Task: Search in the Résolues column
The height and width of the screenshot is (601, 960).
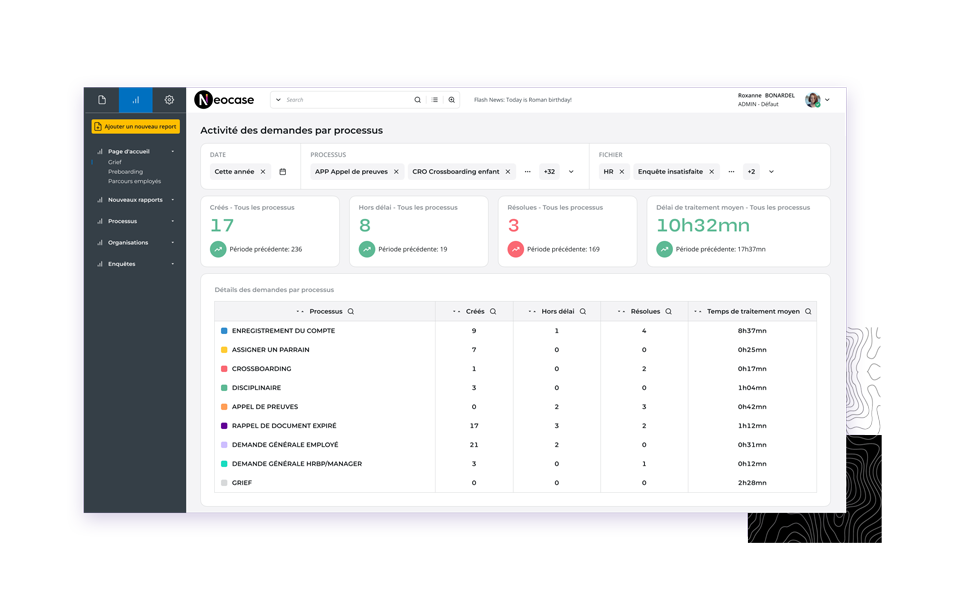Action: tap(669, 312)
